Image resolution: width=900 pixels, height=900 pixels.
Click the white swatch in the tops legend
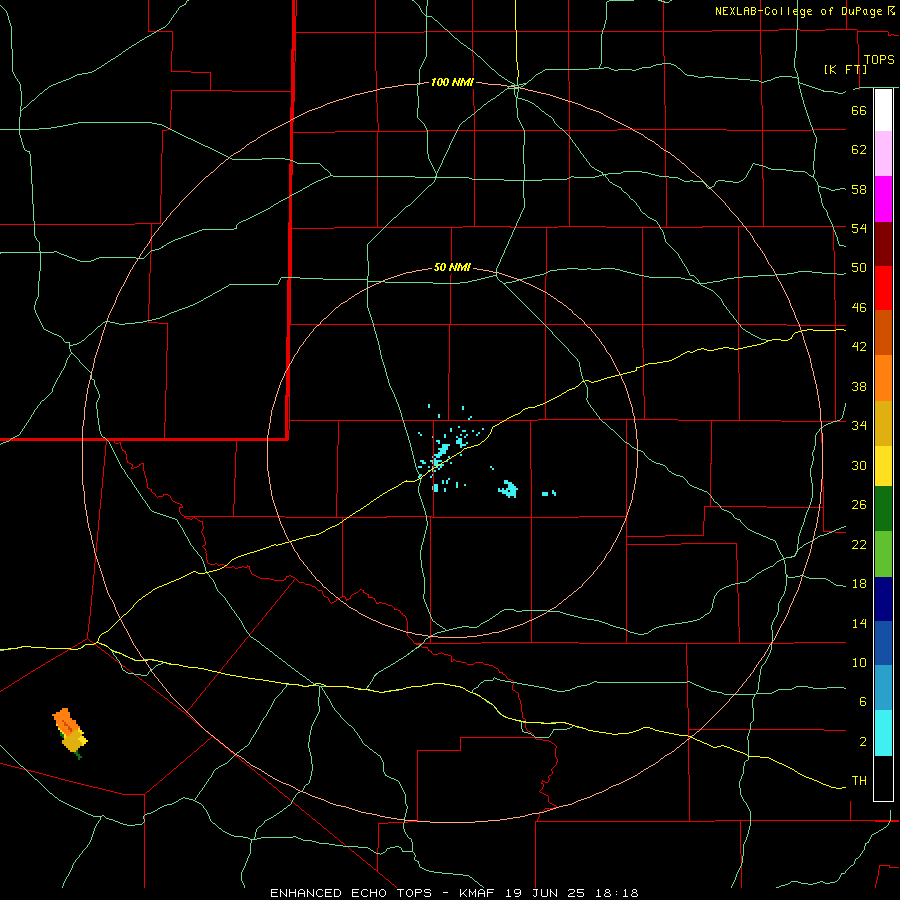coord(883,110)
